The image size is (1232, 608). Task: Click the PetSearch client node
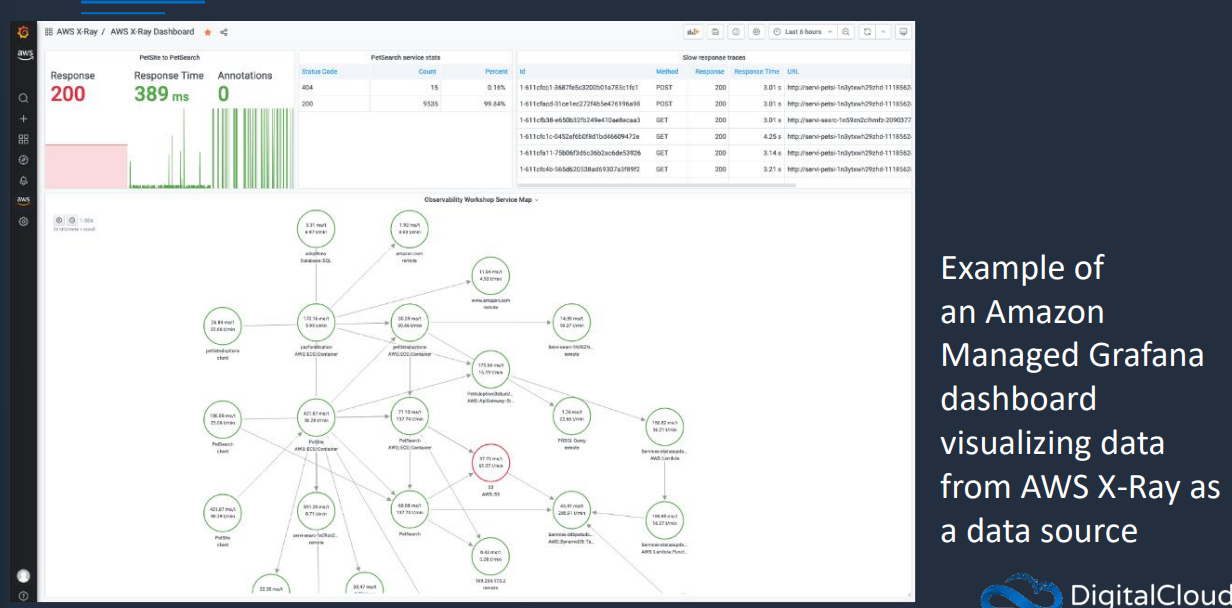point(222,418)
